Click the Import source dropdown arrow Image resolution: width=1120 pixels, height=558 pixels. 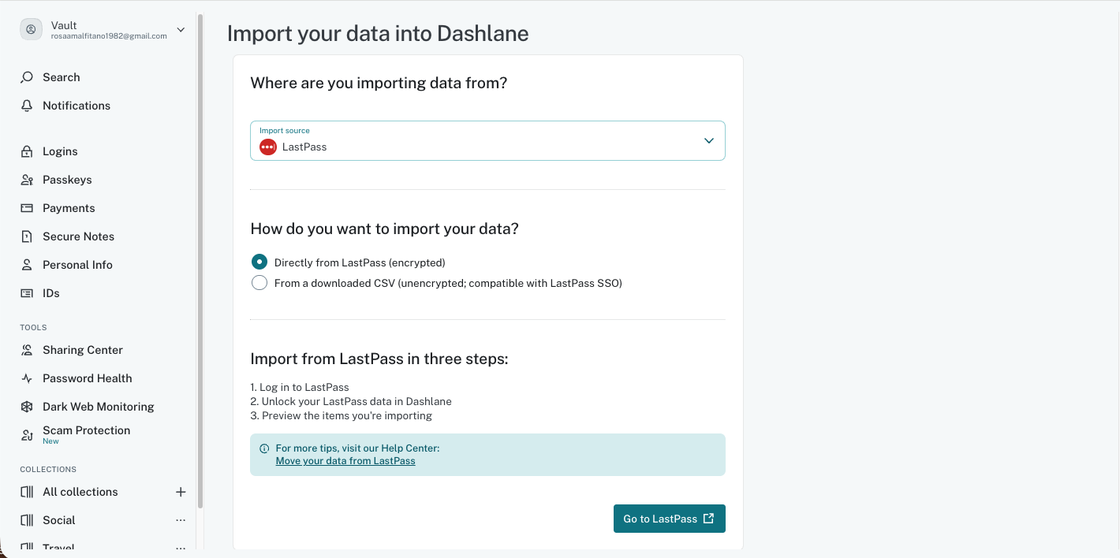point(709,141)
